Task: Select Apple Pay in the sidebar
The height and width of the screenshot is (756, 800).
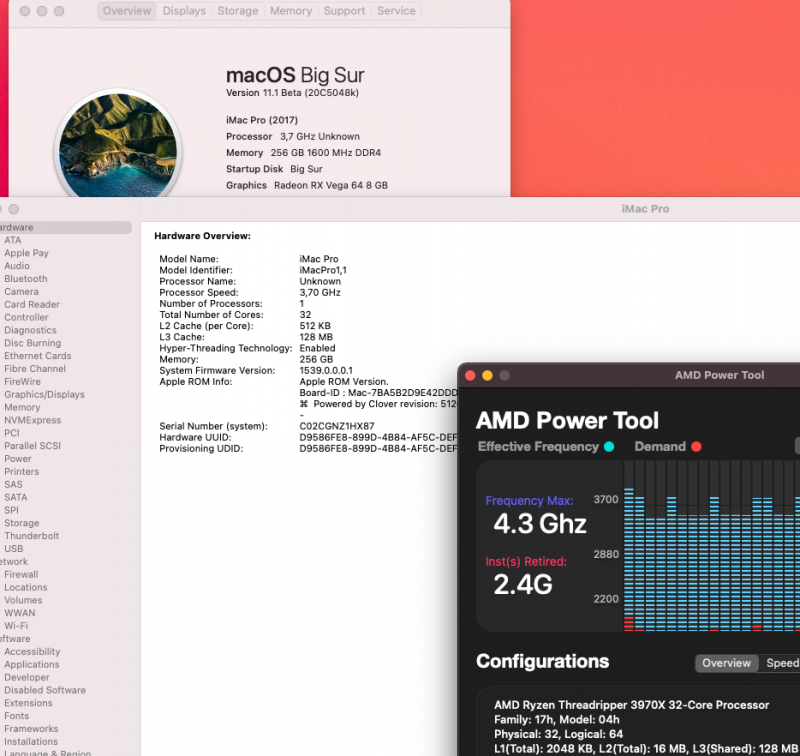Action: [x=27, y=253]
